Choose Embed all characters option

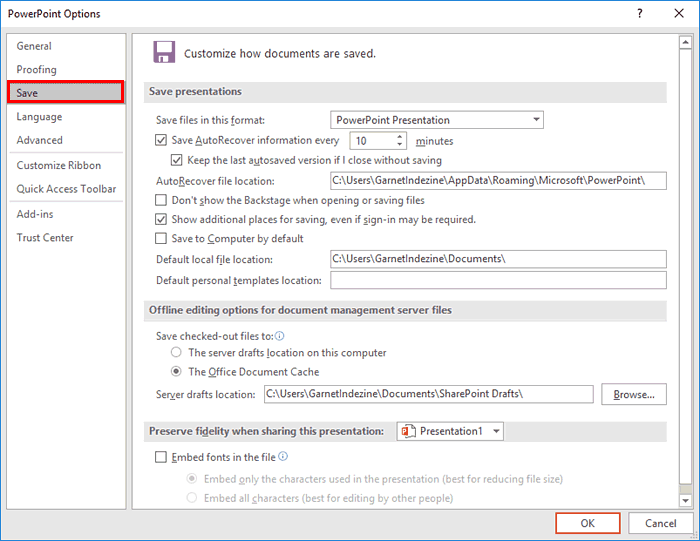click(x=192, y=498)
